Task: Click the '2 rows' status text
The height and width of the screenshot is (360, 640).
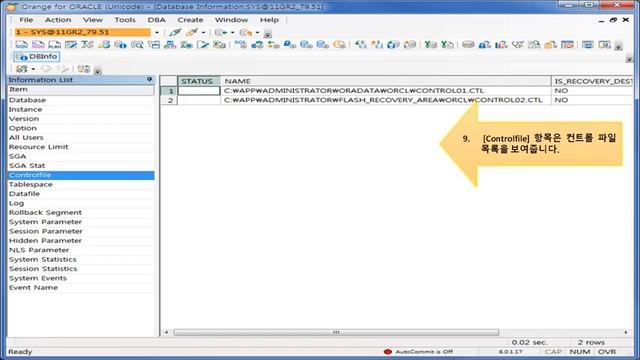Action: pos(591,342)
